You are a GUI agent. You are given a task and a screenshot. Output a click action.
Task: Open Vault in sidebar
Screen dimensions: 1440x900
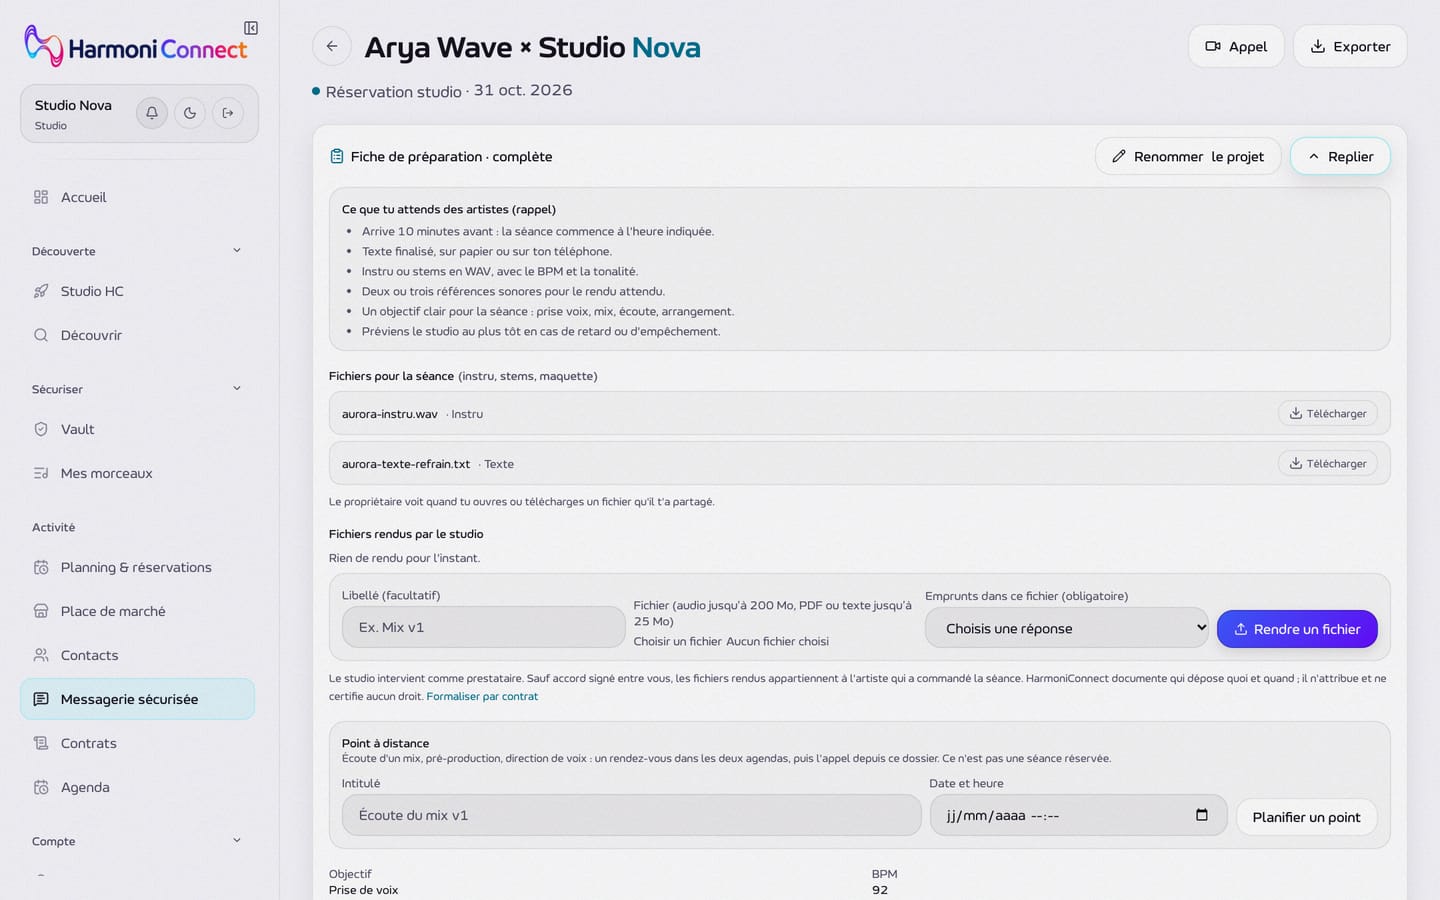(x=137, y=429)
